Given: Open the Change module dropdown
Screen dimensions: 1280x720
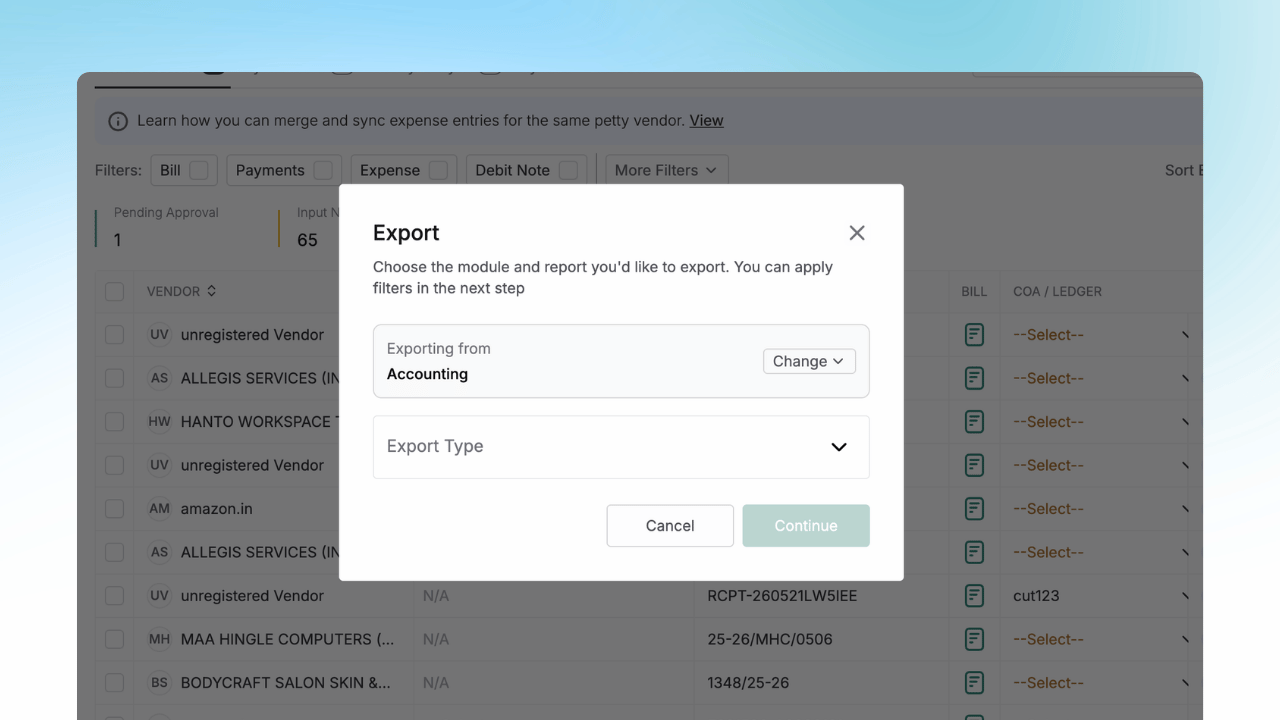Looking at the screenshot, I should (x=809, y=361).
